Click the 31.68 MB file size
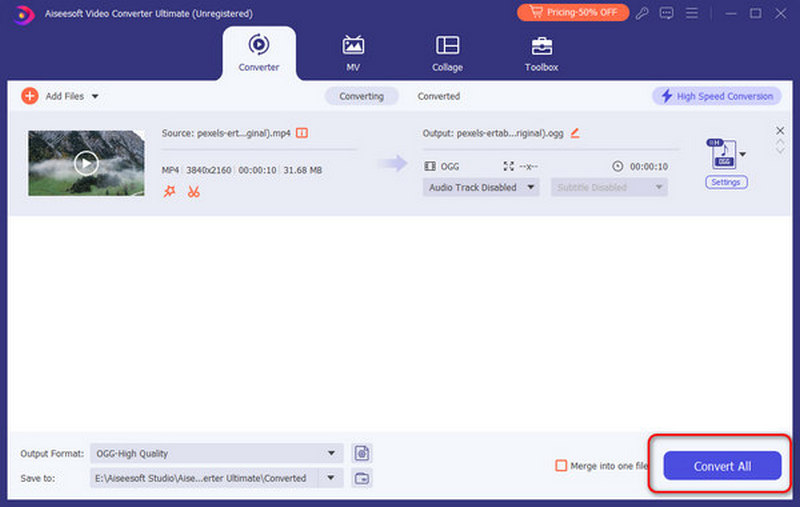The image size is (800, 507). (303, 170)
